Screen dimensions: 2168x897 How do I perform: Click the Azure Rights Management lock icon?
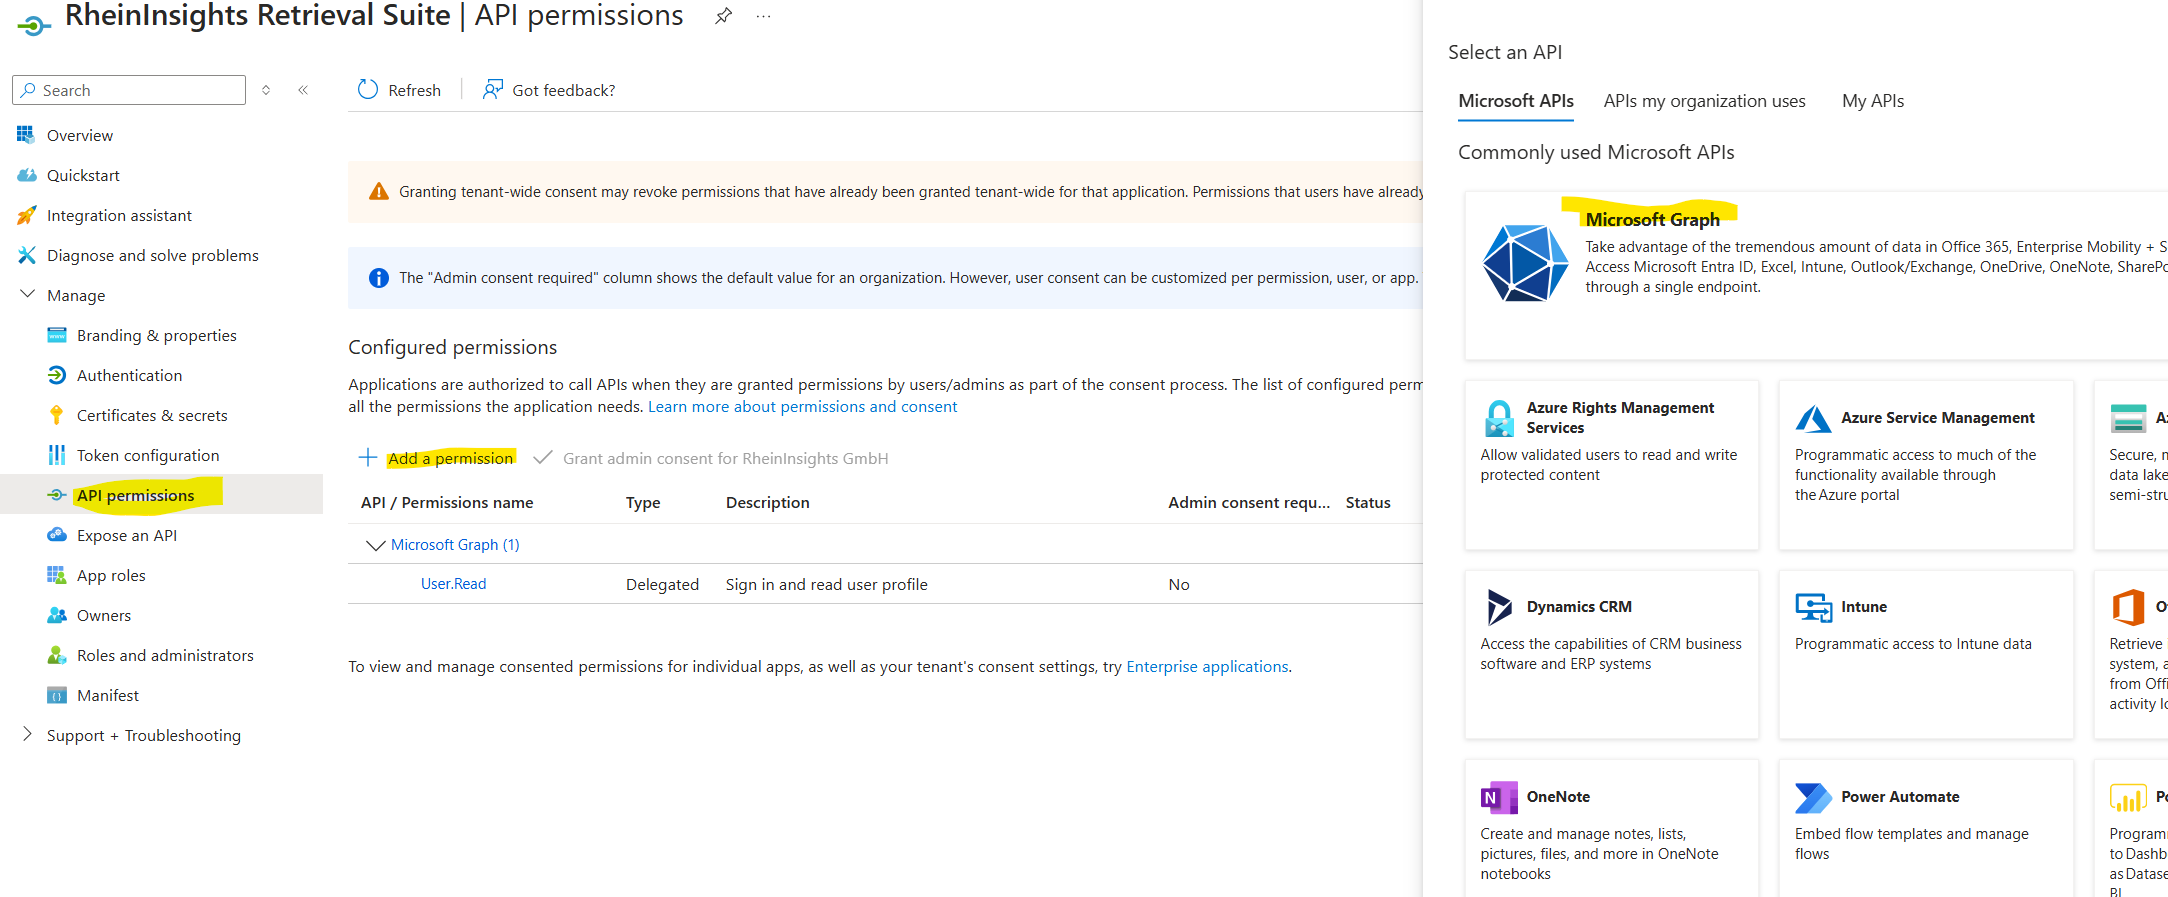tap(1499, 418)
